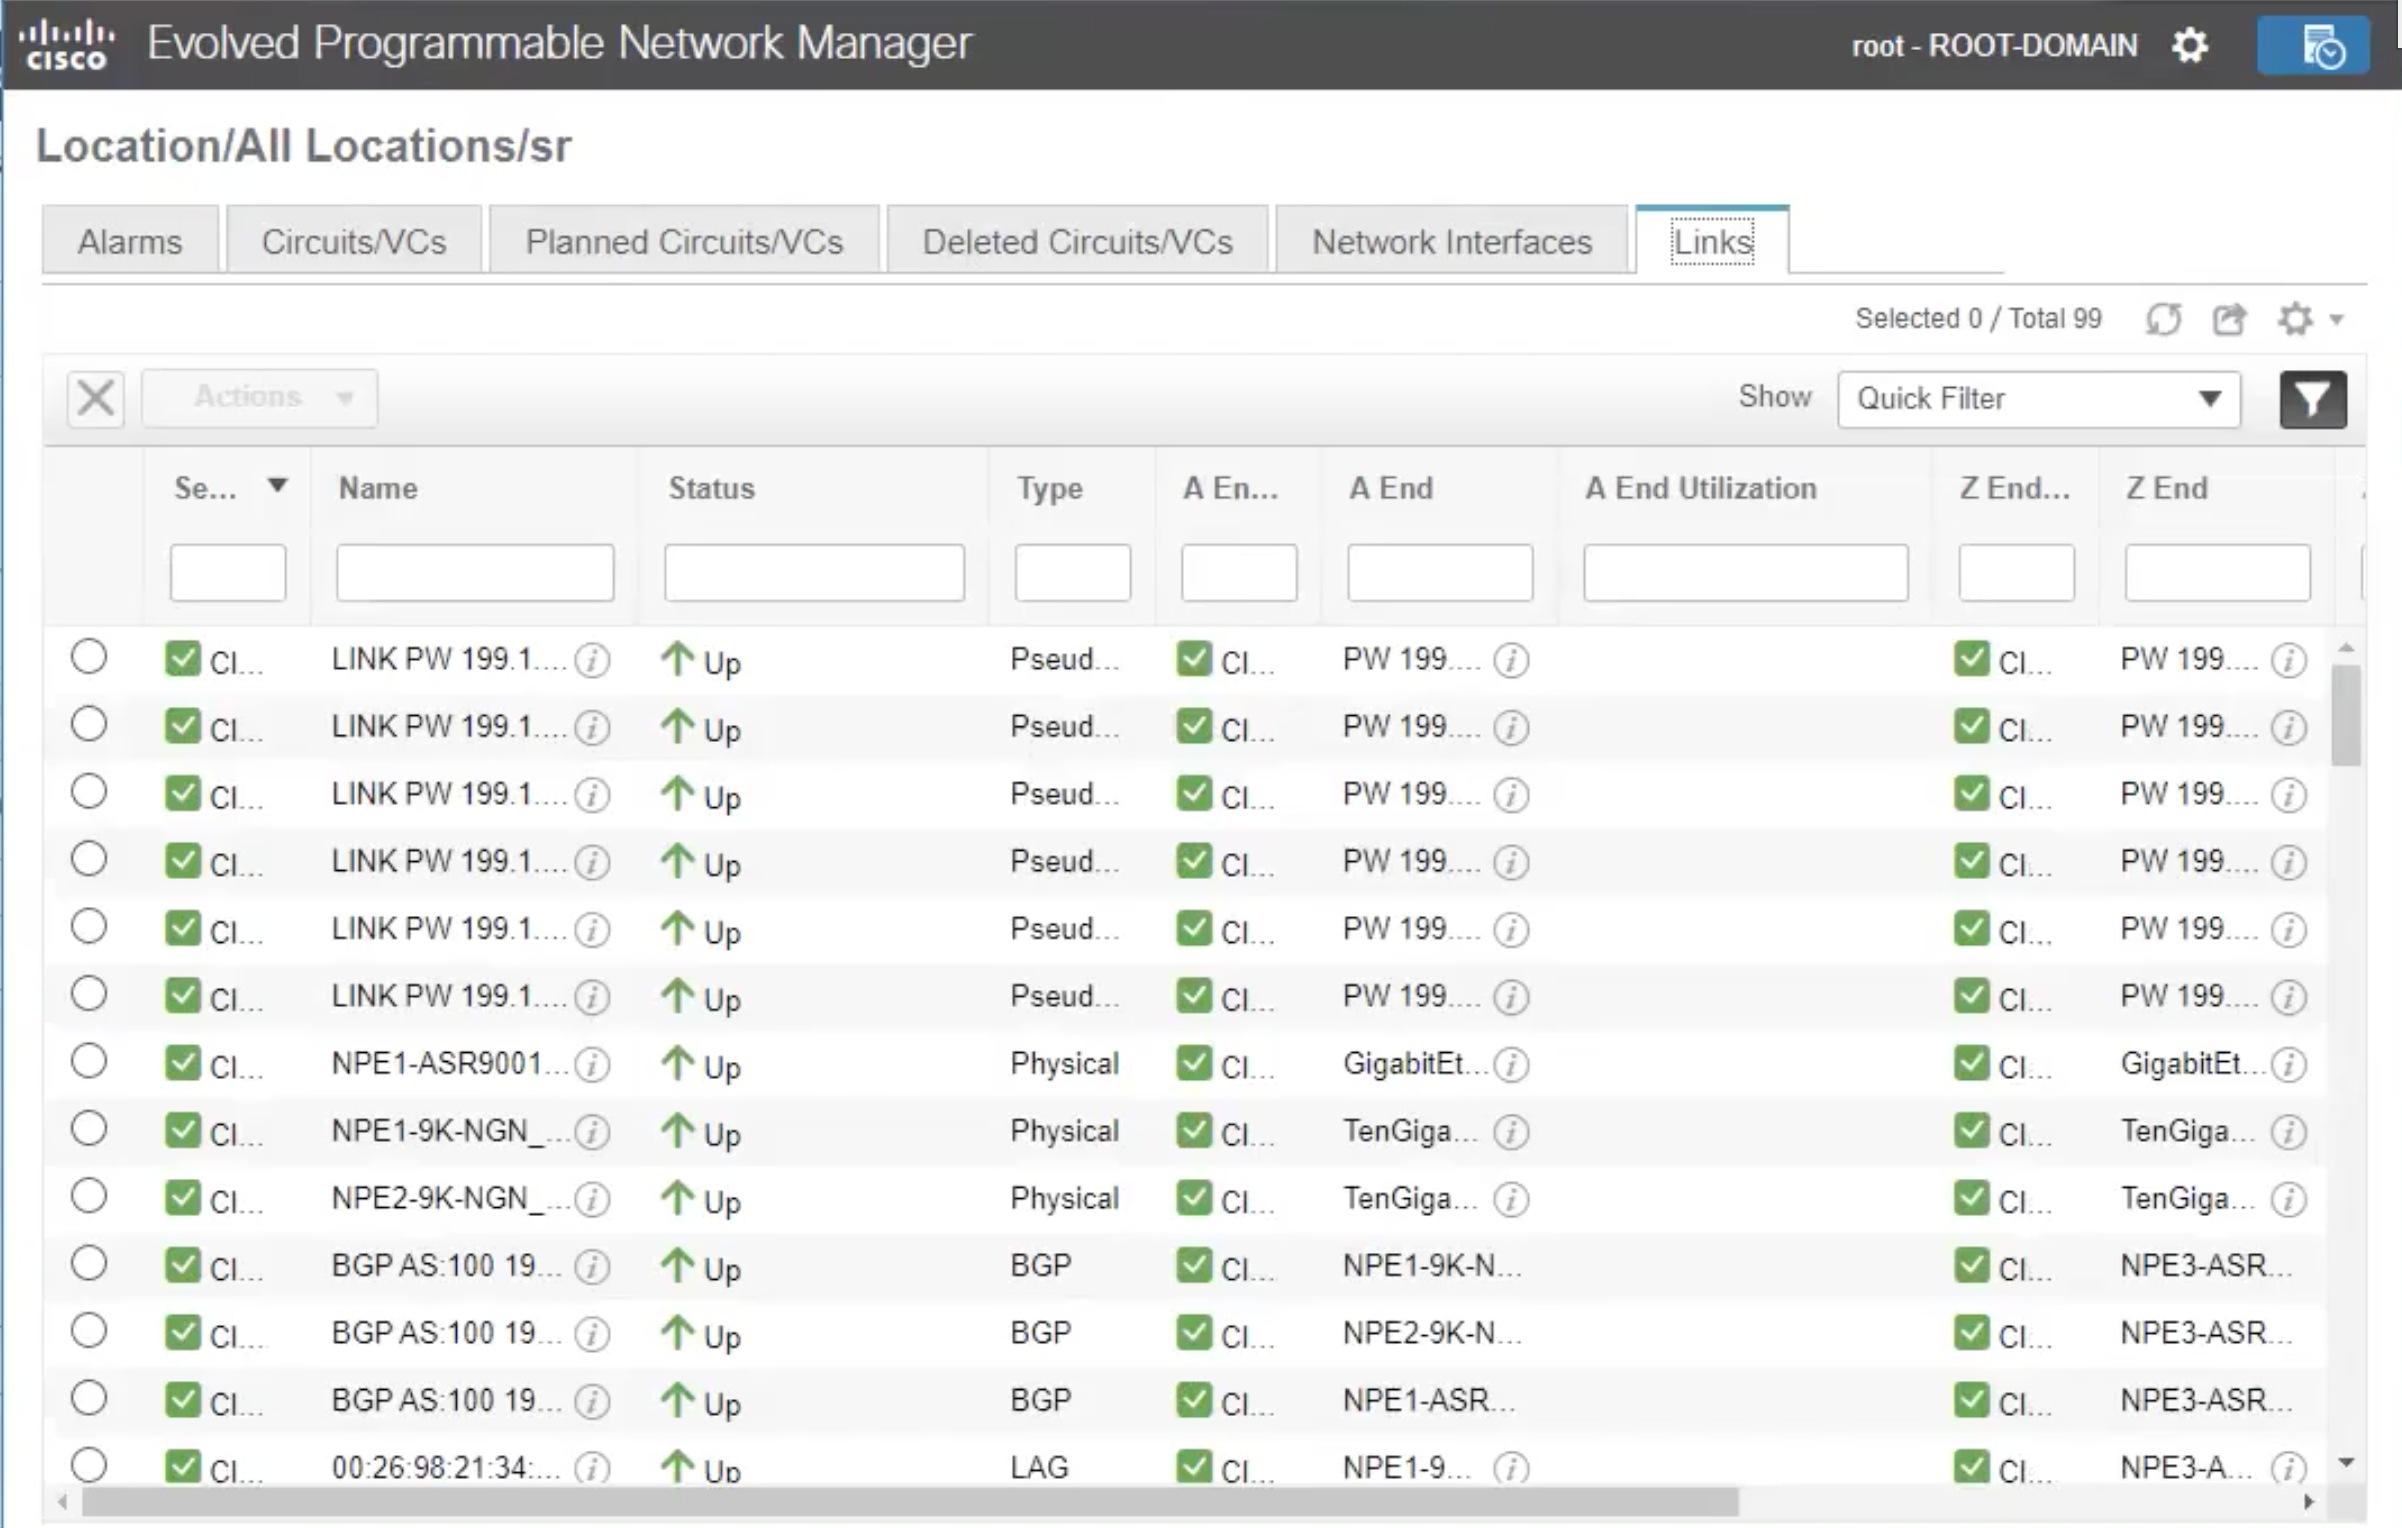2402x1528 pixels.
Task: Switch to the Network Interfaces tab
Action: click(x=1451, y=240)
